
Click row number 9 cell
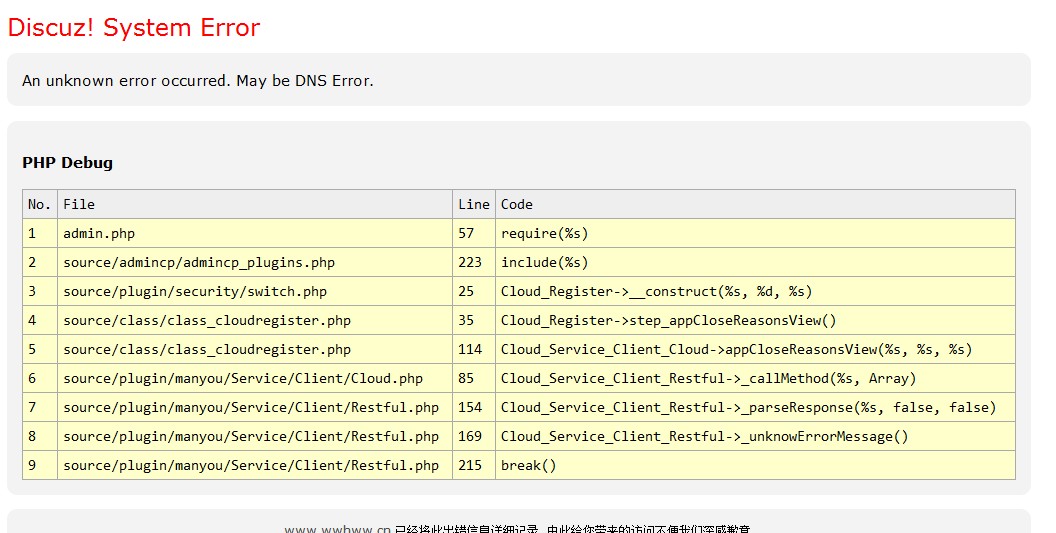(x=40, y=465)
